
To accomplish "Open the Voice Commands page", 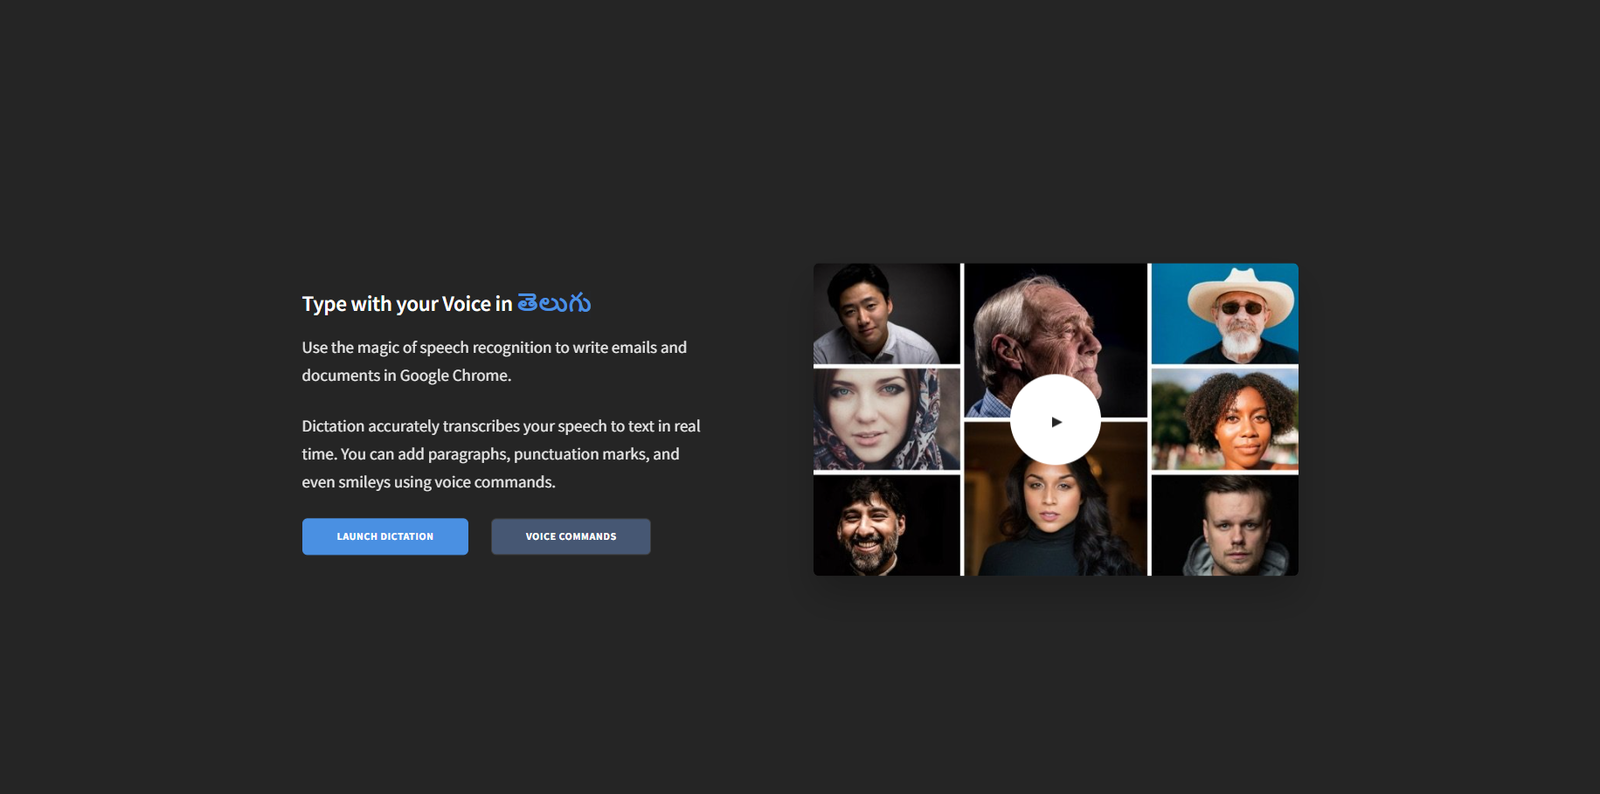I will tap(570, 537).
